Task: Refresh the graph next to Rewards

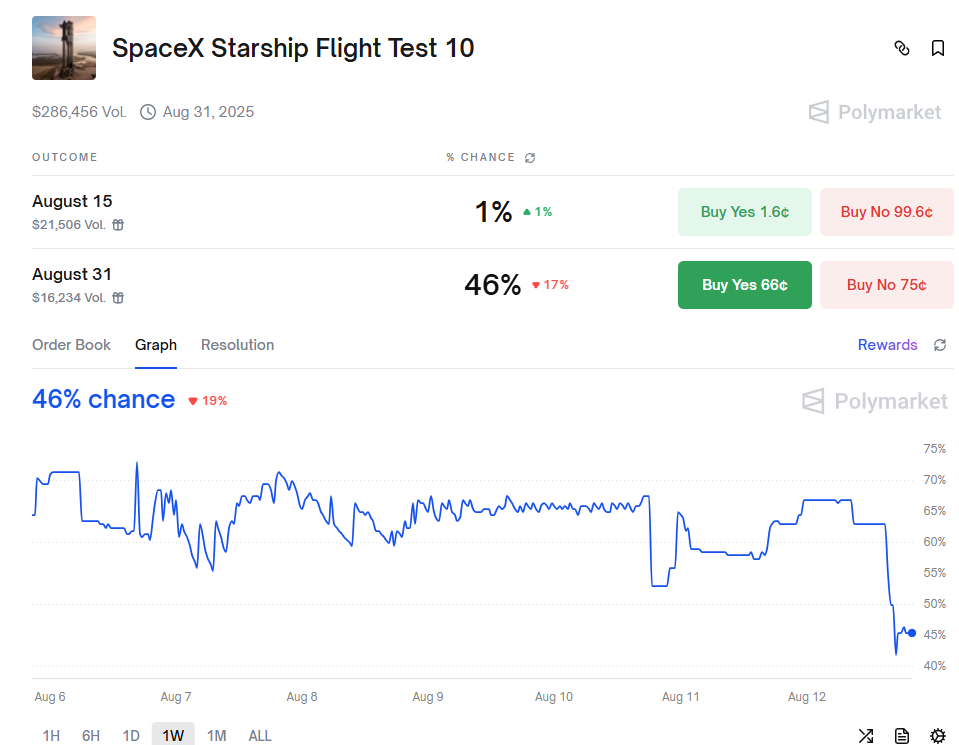Action: (940, 345)
